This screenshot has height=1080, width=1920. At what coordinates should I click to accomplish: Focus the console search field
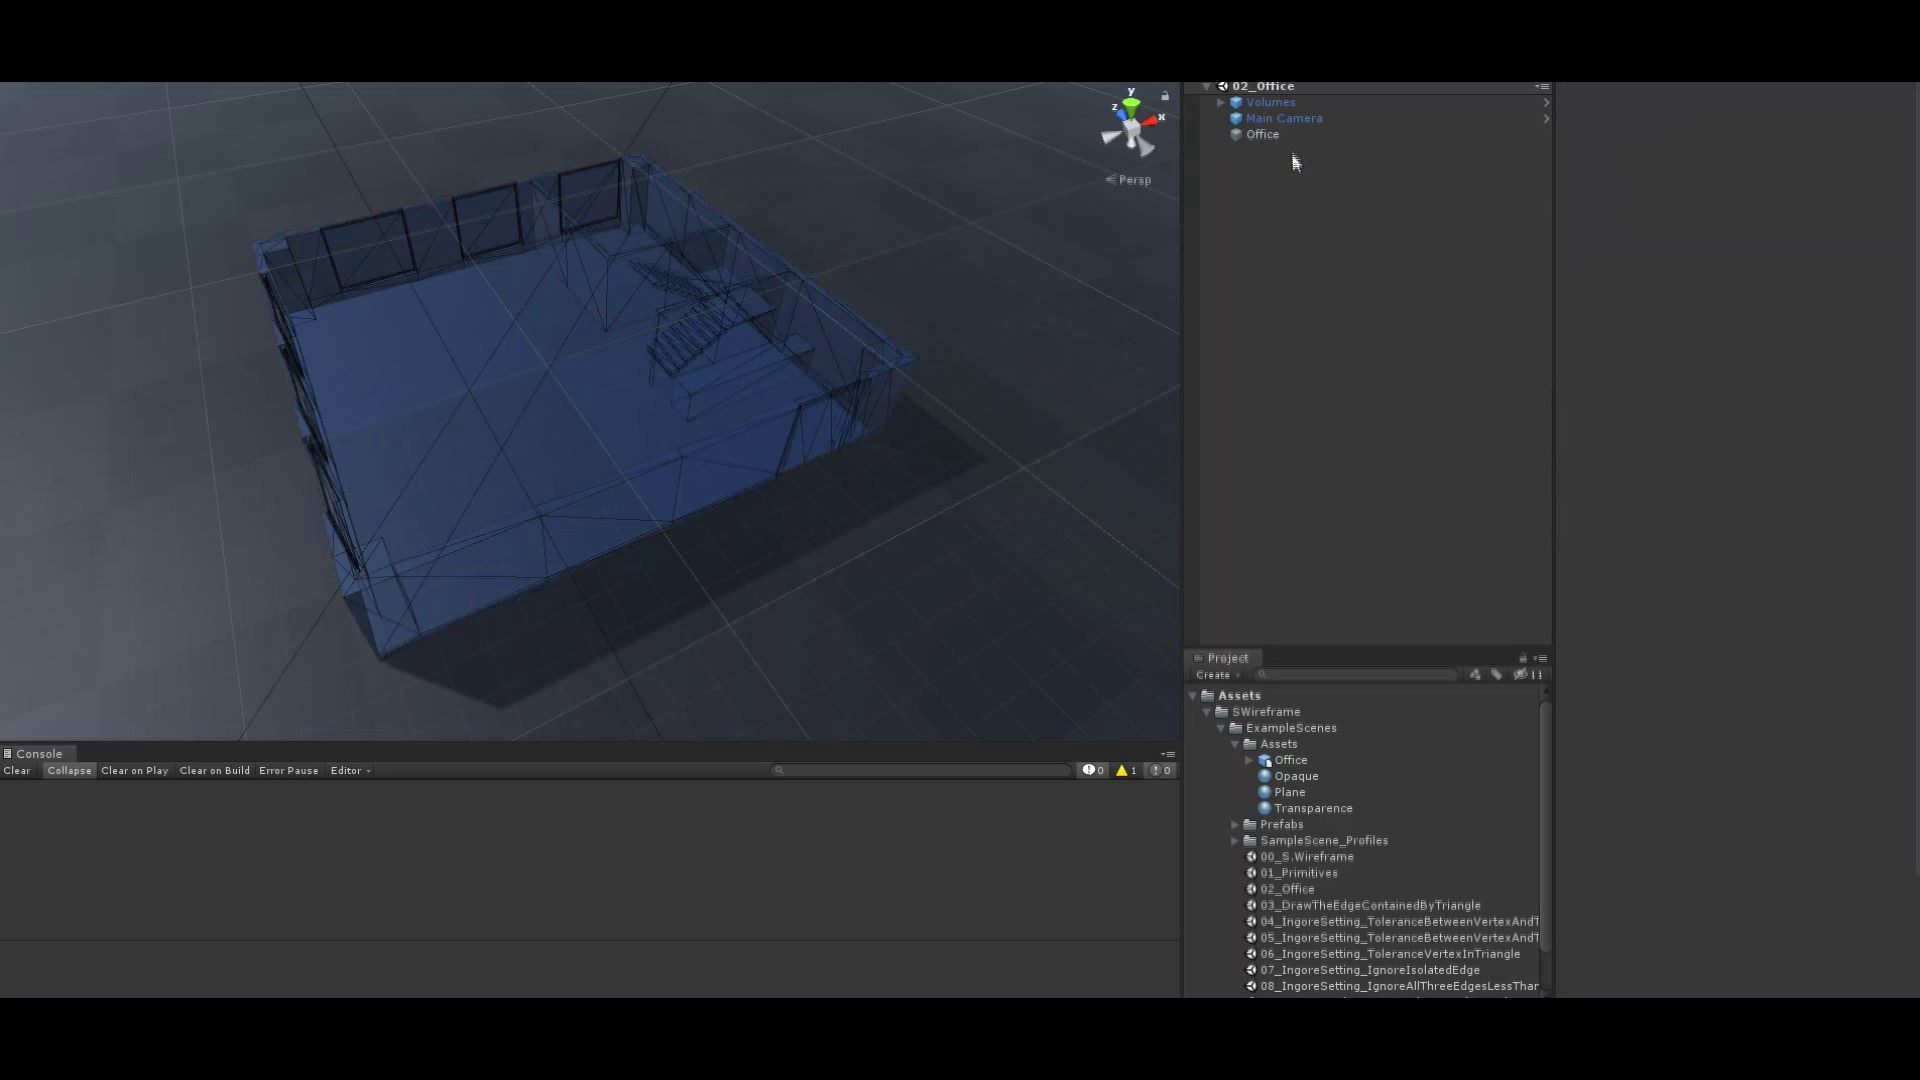click(x=921, y=770)
